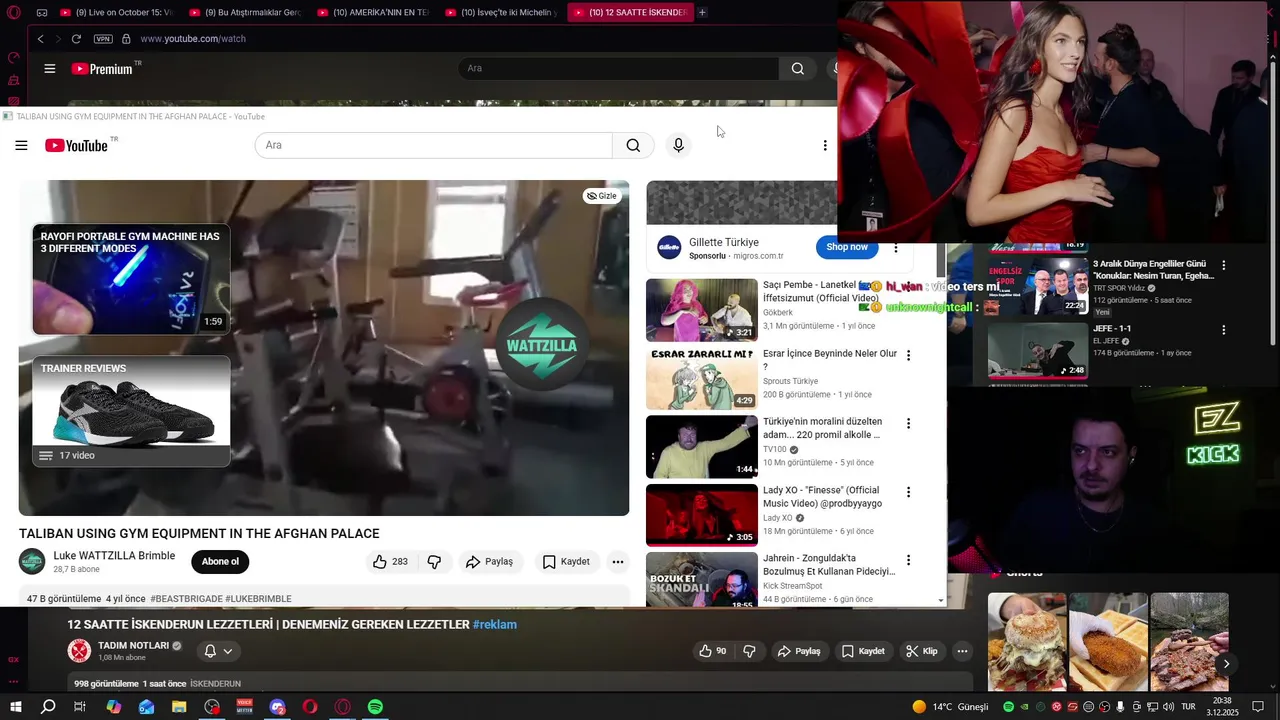The width and height of the screenshot is (1280, 720).
Task: Switch to '(10) İsveç'te iki Michelin' tab
Action: pos(501,12)
